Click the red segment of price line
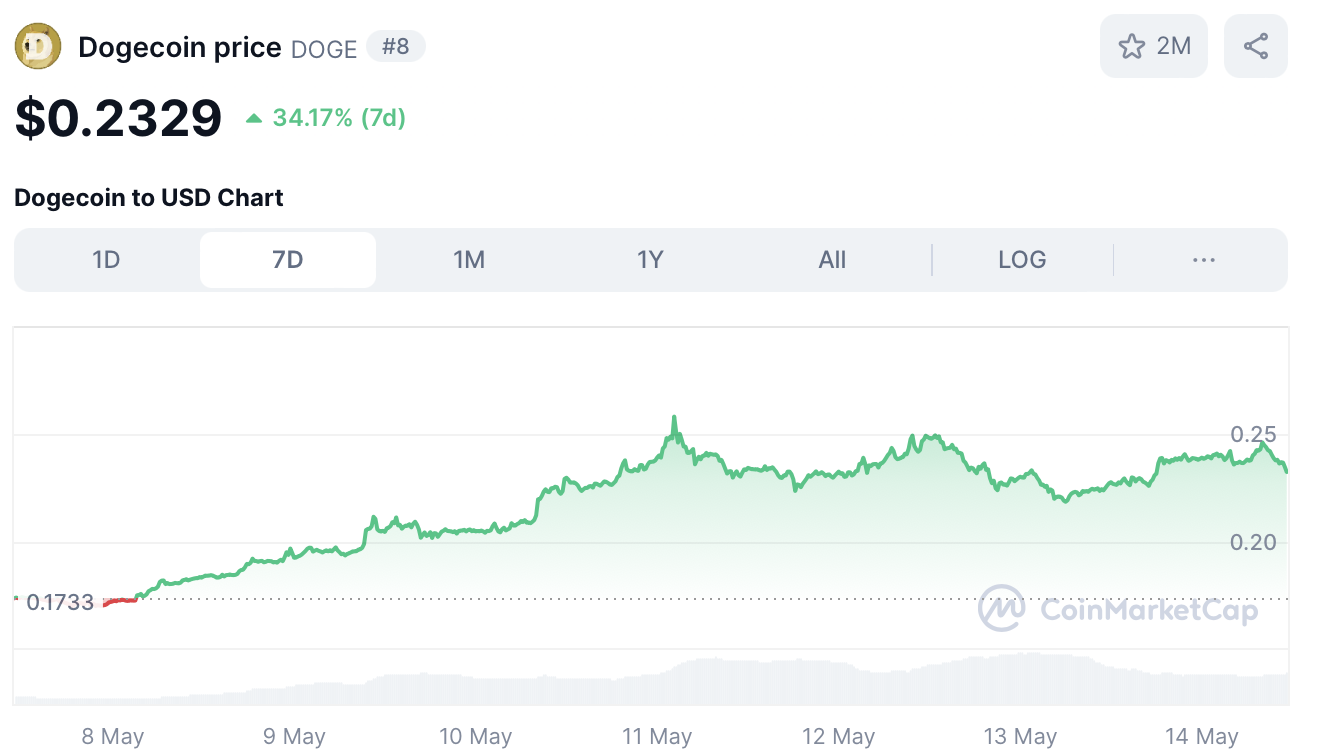This screenshot has height=756, width=1320. [x=120, y=601]
